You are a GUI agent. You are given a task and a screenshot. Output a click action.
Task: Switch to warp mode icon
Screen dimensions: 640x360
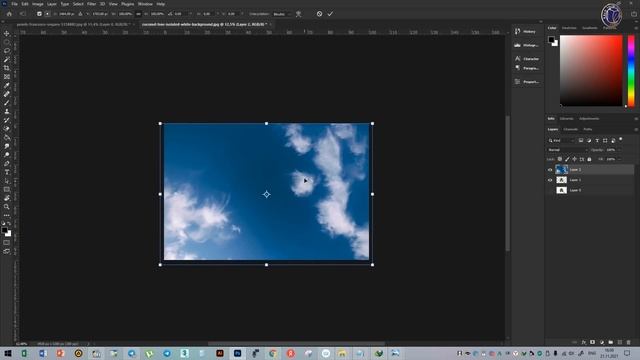298,14
